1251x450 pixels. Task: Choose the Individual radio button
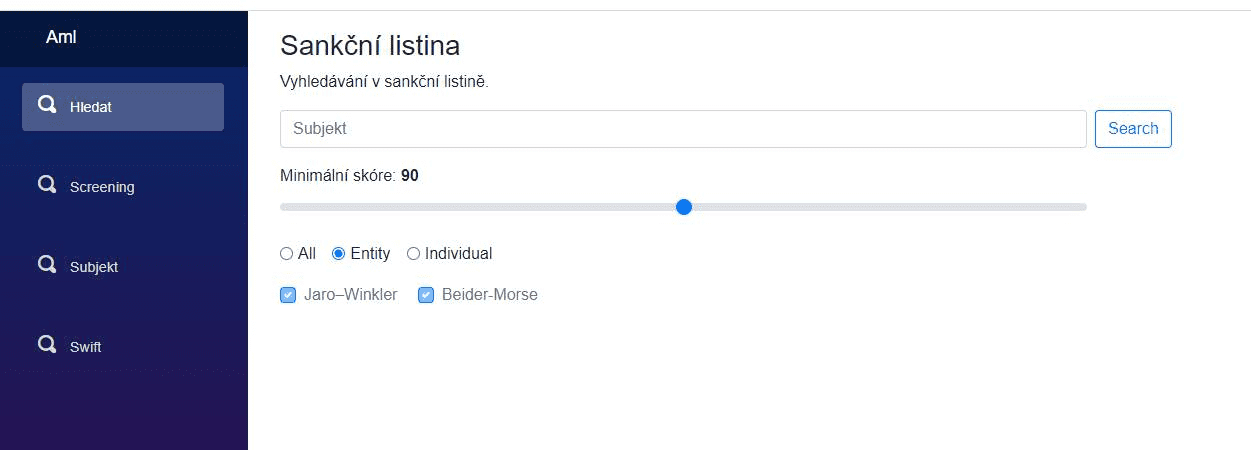click(x=413, y=254)
